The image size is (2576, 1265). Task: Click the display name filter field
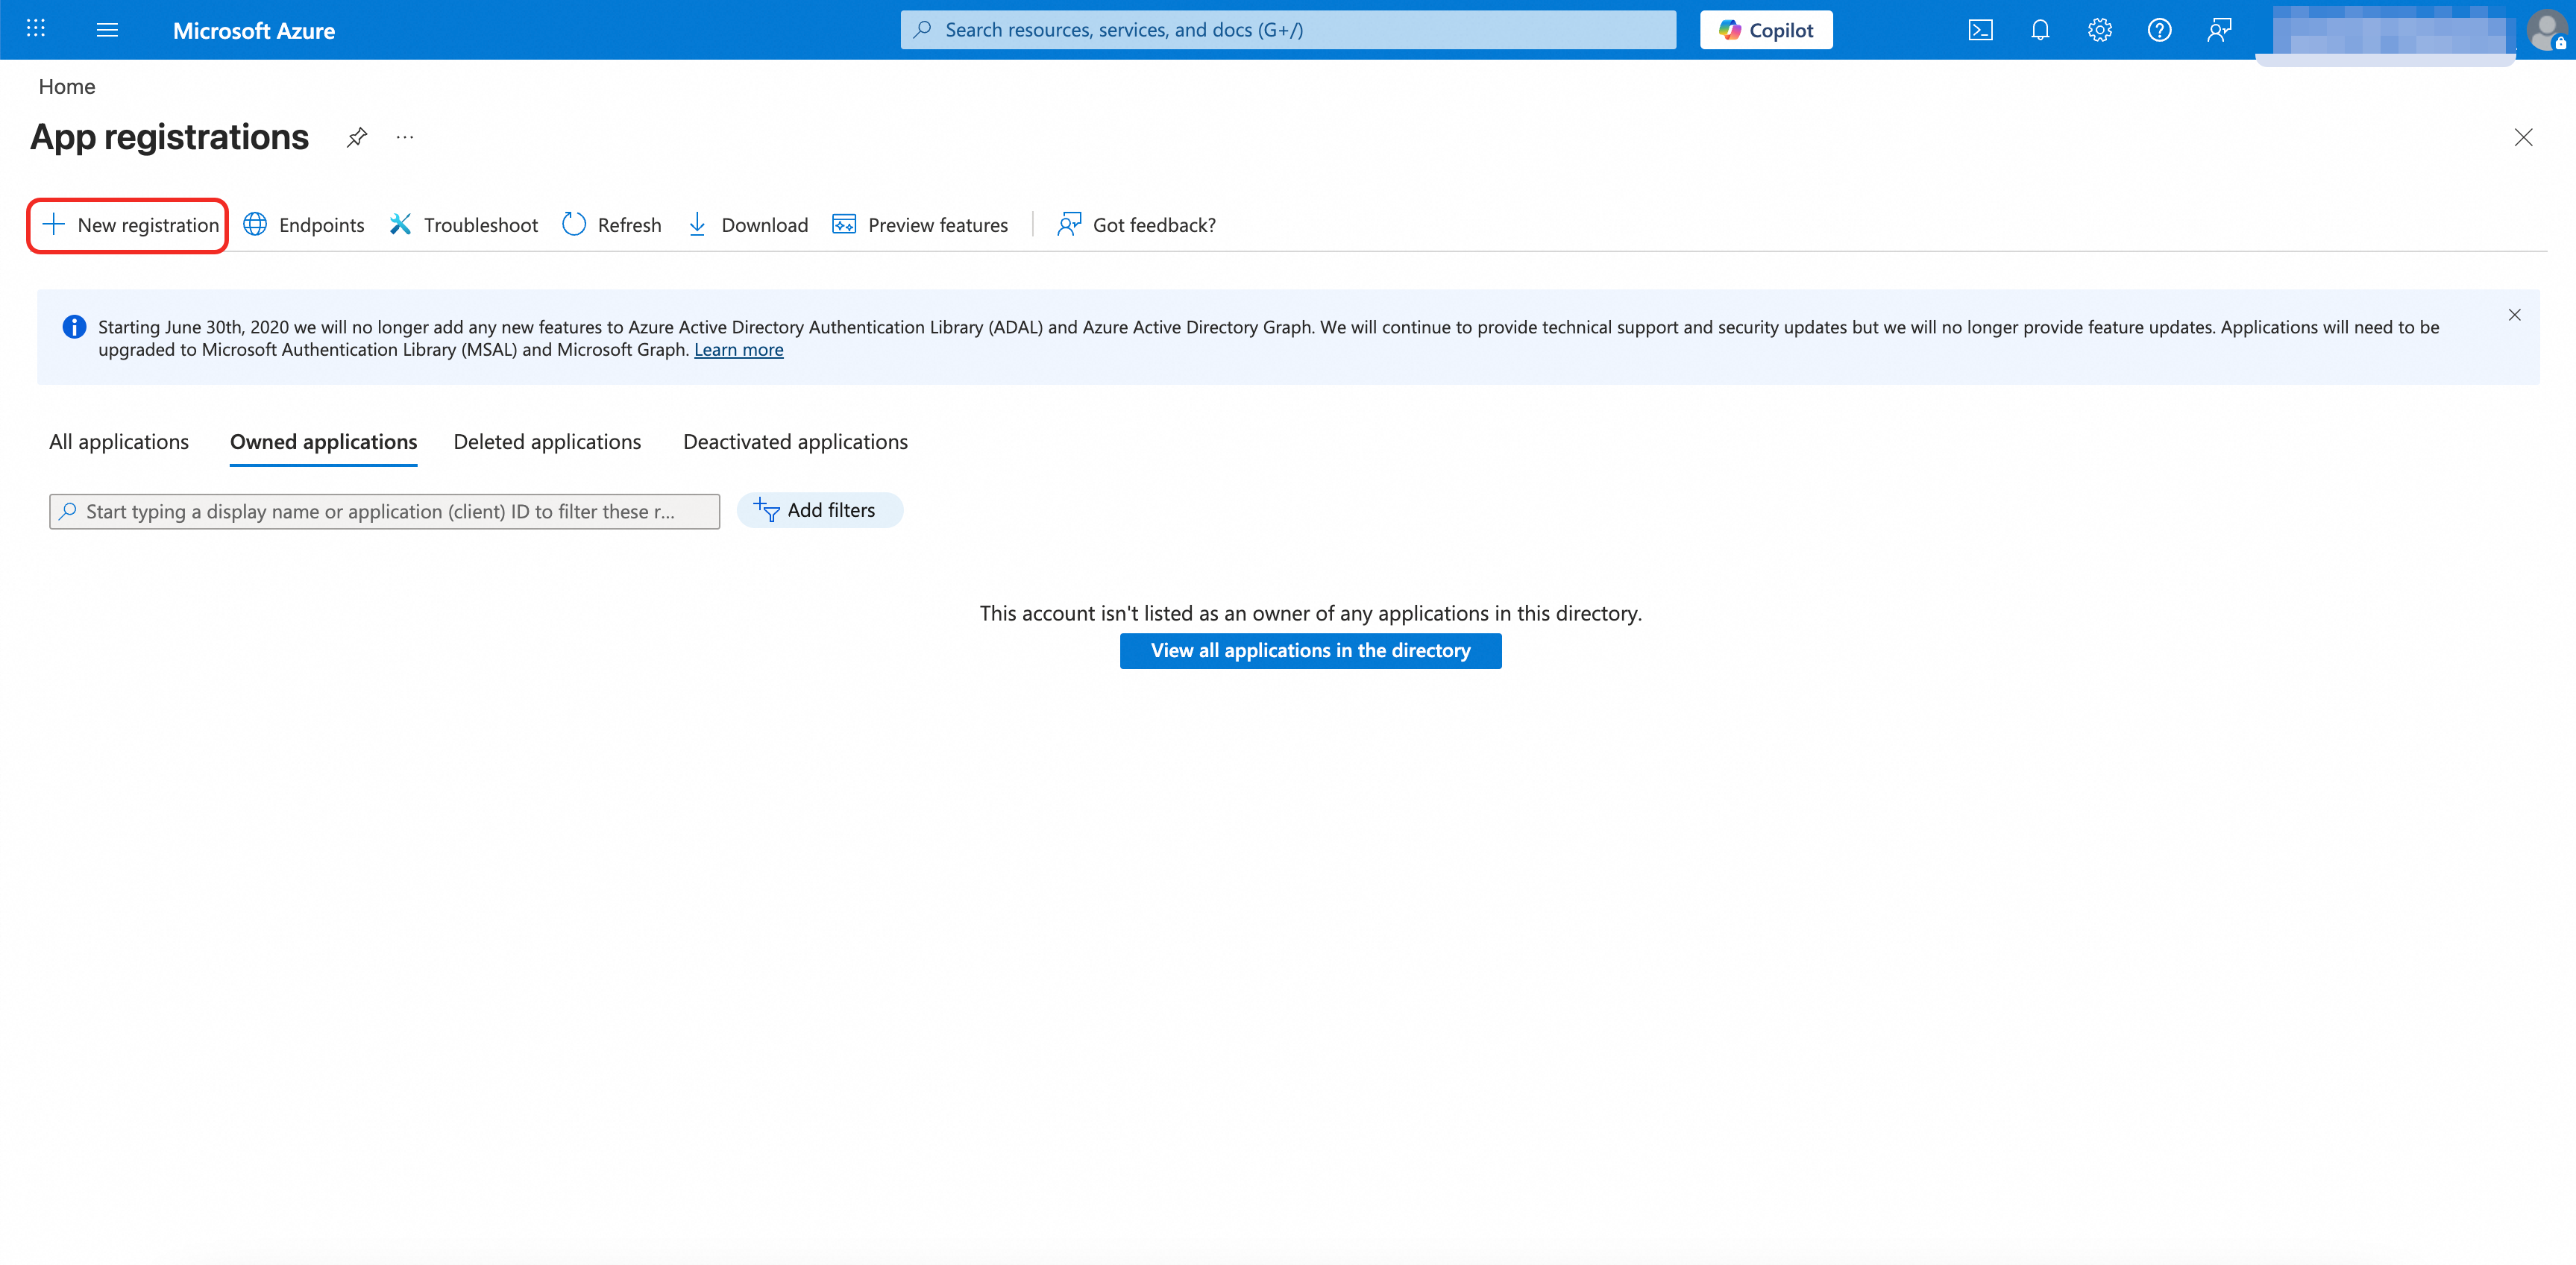[x=385, y=512]
